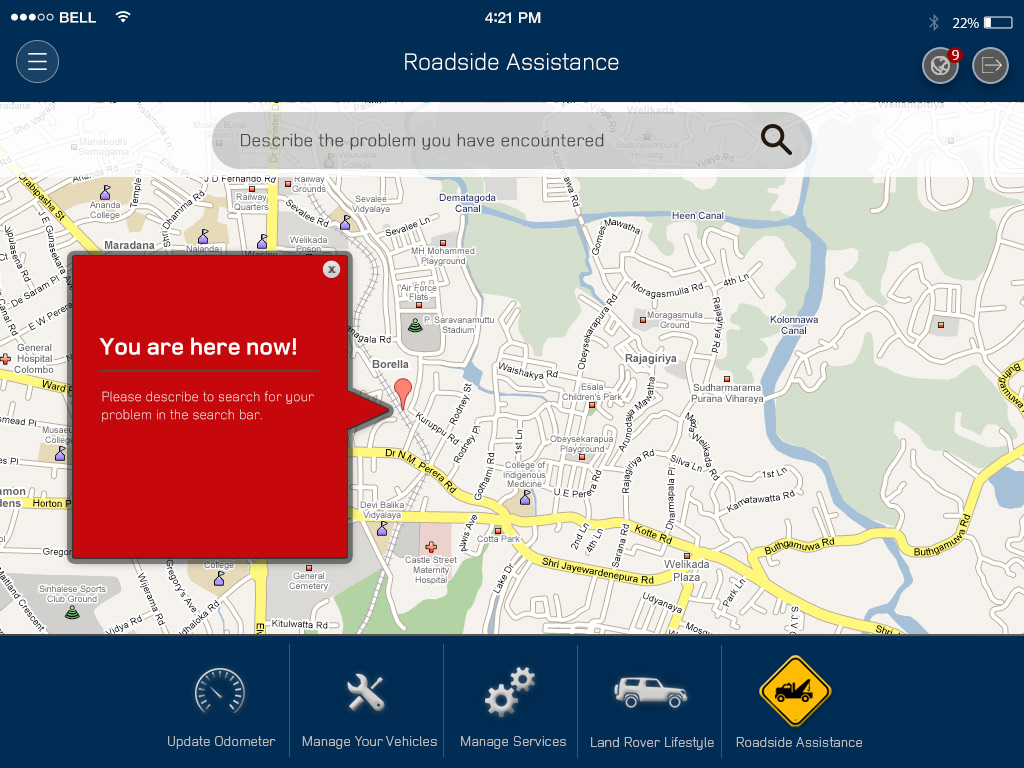Tap Welikada Plaza marker
Screen dimensions: 1024x768
(x=686, y=556)
